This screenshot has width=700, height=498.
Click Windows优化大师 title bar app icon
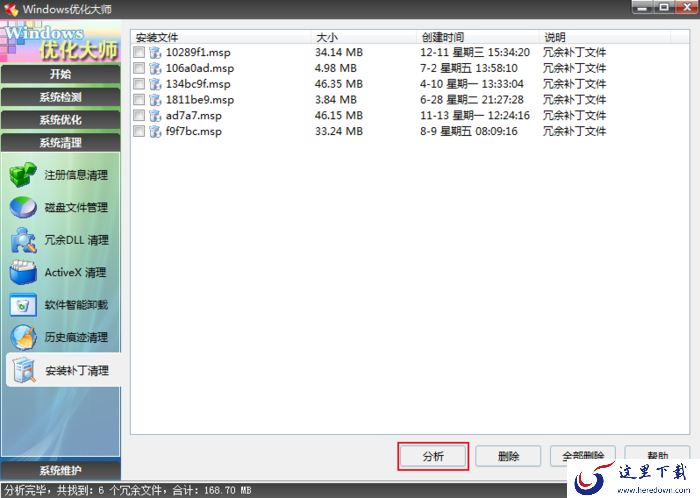click(x=11, y=9)
